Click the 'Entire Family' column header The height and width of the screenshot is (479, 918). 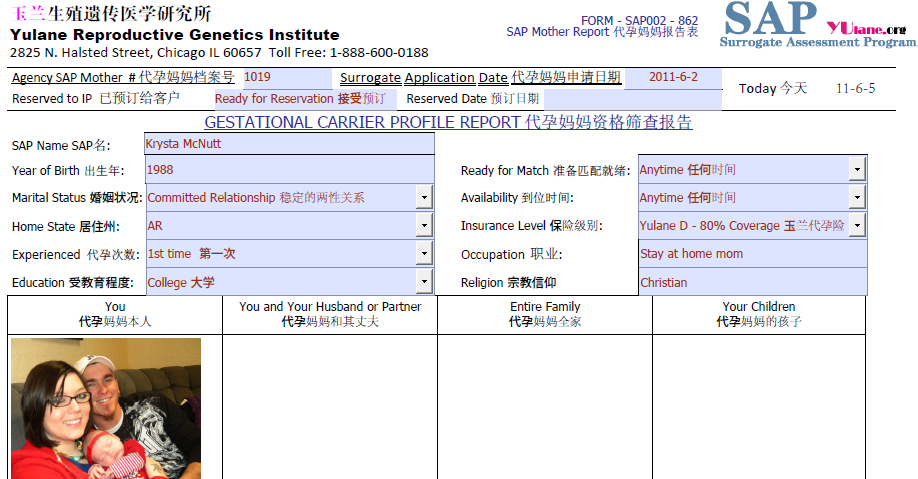(x=545, y=314)
